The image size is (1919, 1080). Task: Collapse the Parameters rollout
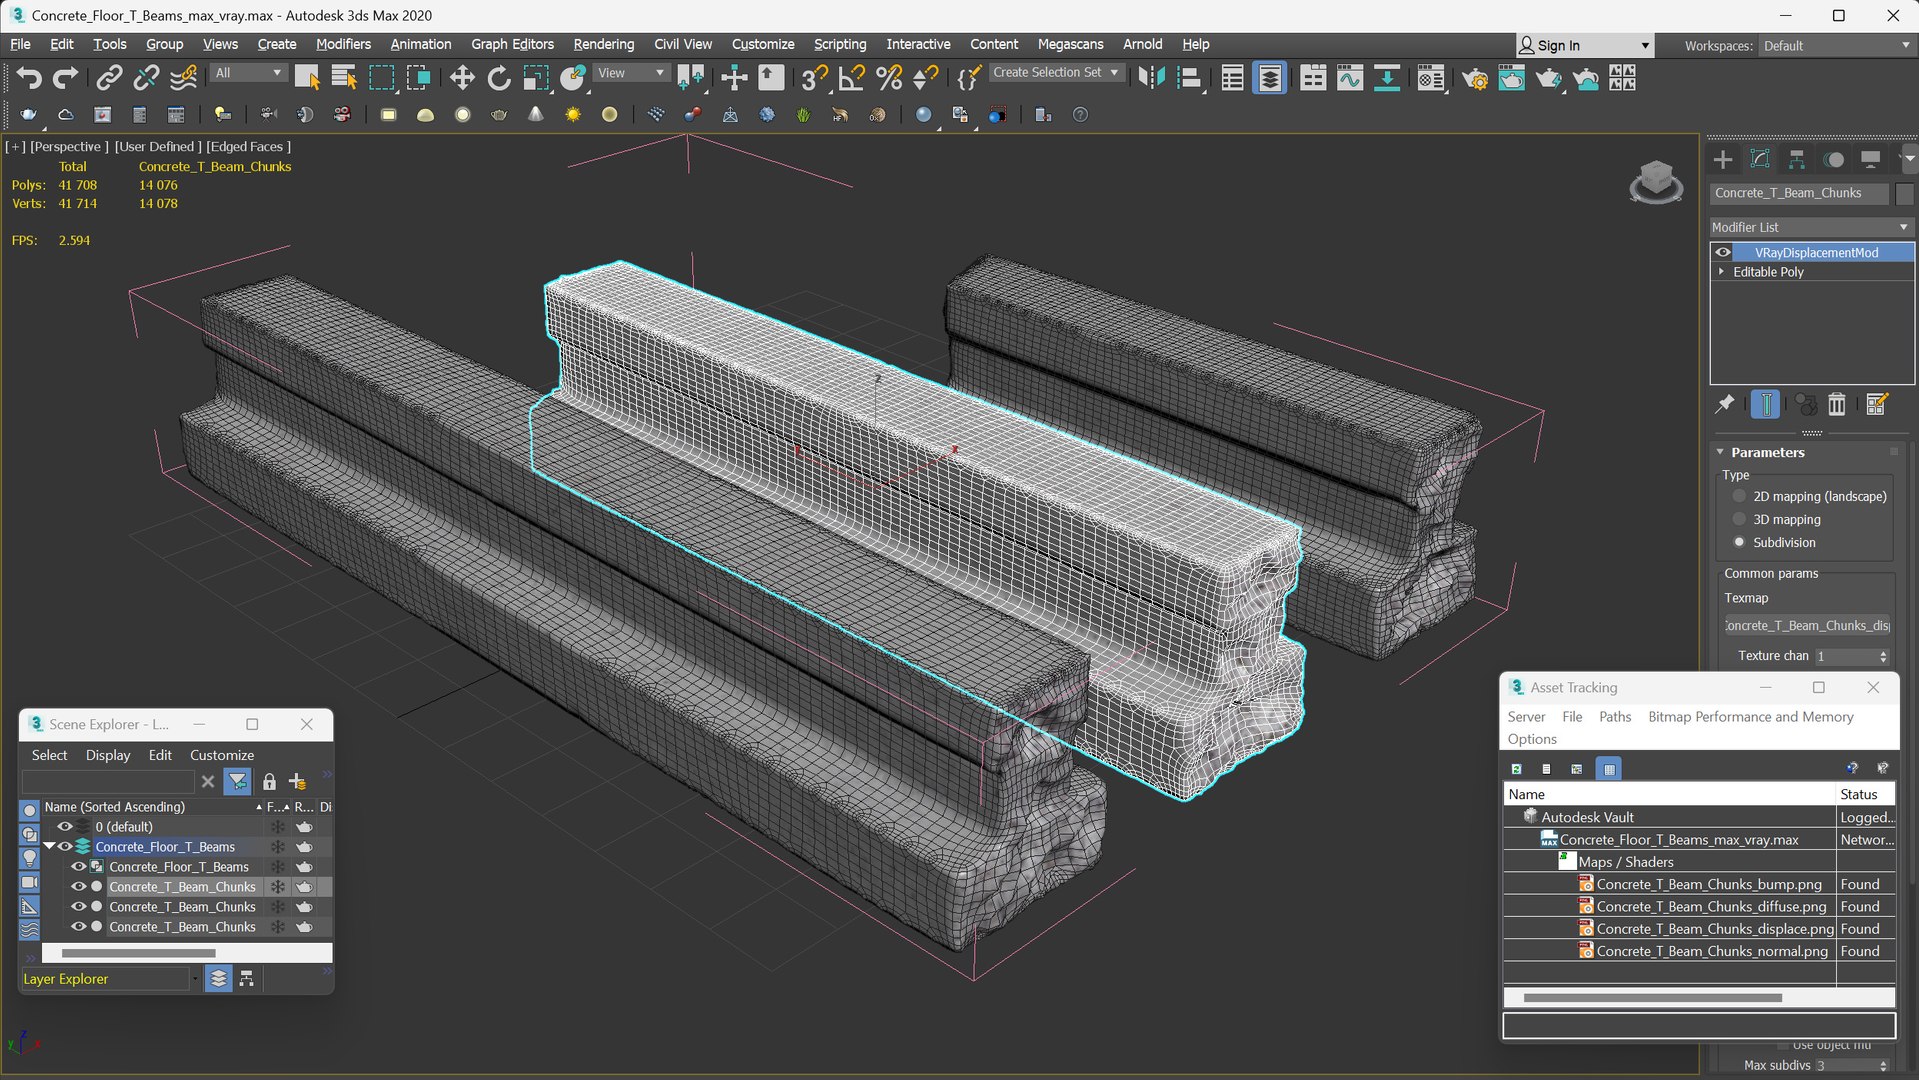tap(1720, 452)
